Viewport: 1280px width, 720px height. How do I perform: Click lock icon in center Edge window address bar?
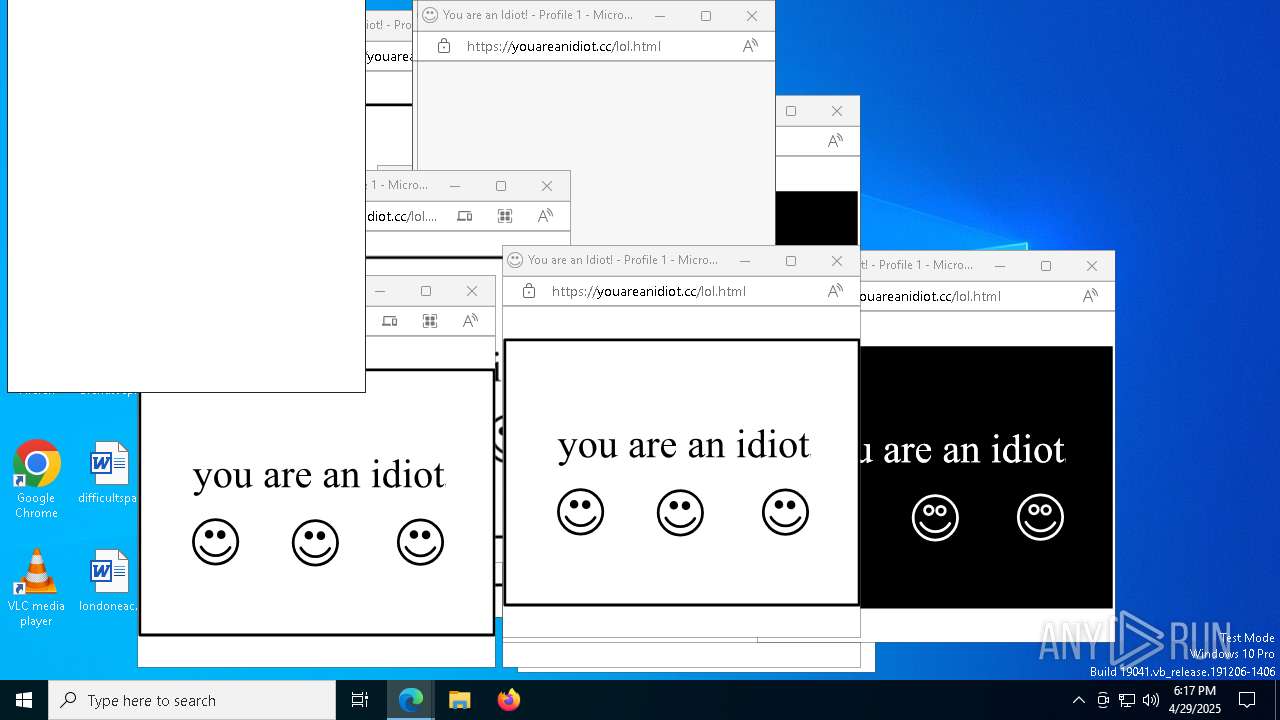point(529,291)
